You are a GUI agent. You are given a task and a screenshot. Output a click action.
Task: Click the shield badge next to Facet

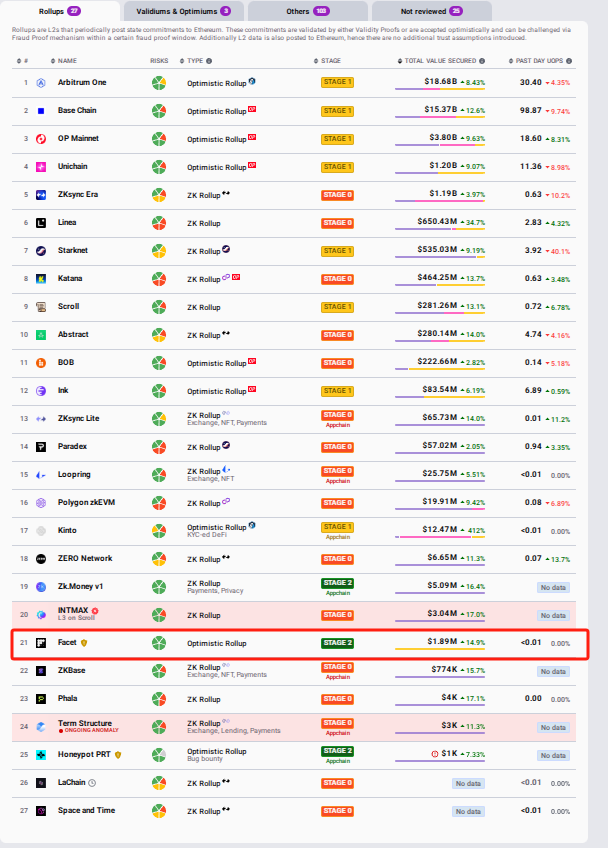84,643
